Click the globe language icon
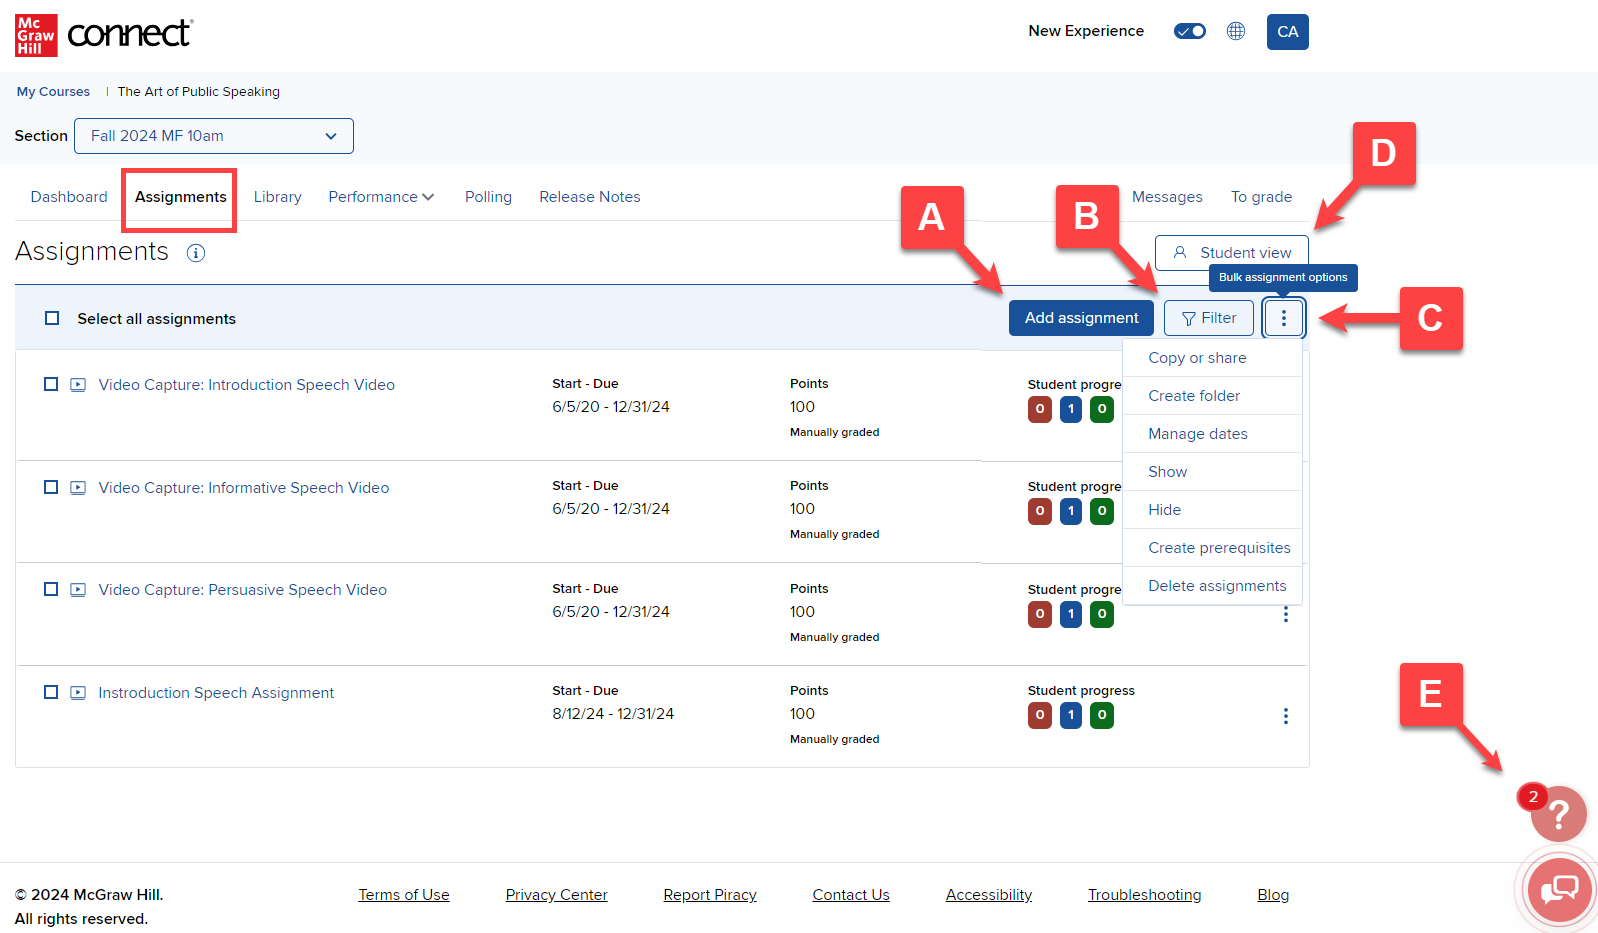The height and width of the screenshot is (933, 1598). point(1236,31)
